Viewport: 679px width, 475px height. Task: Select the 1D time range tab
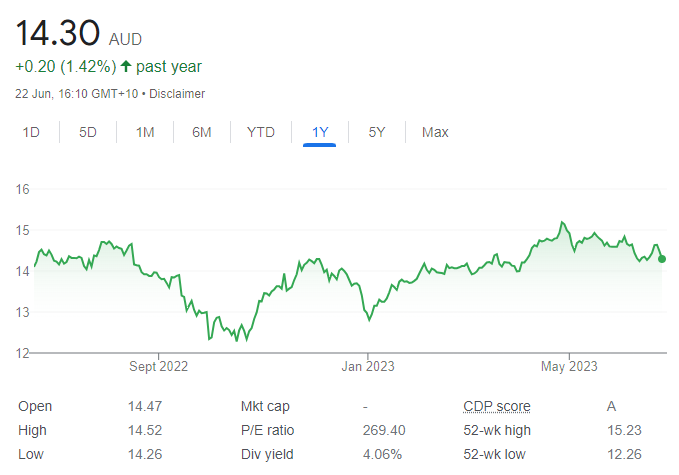click(x=31, y=132)
